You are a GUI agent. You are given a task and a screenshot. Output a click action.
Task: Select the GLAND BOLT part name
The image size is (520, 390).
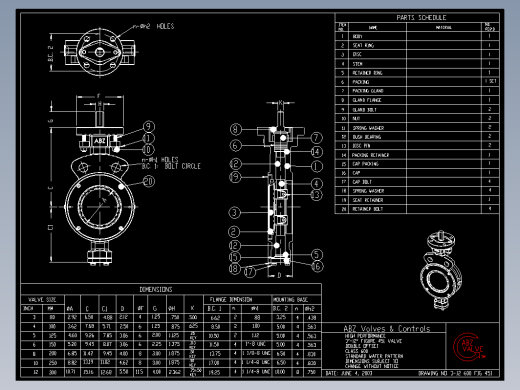pos(364,109)
